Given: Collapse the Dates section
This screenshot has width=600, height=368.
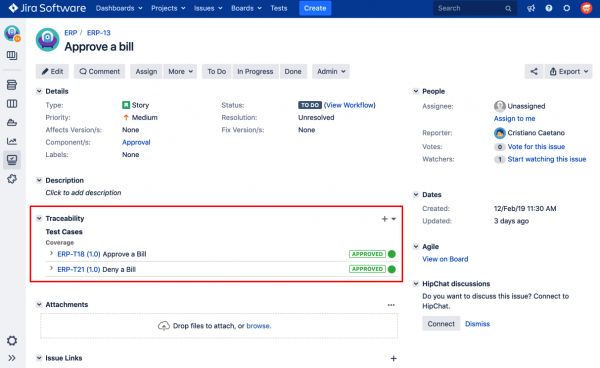Looking at the screenshot, I should [x=416, y=194].
